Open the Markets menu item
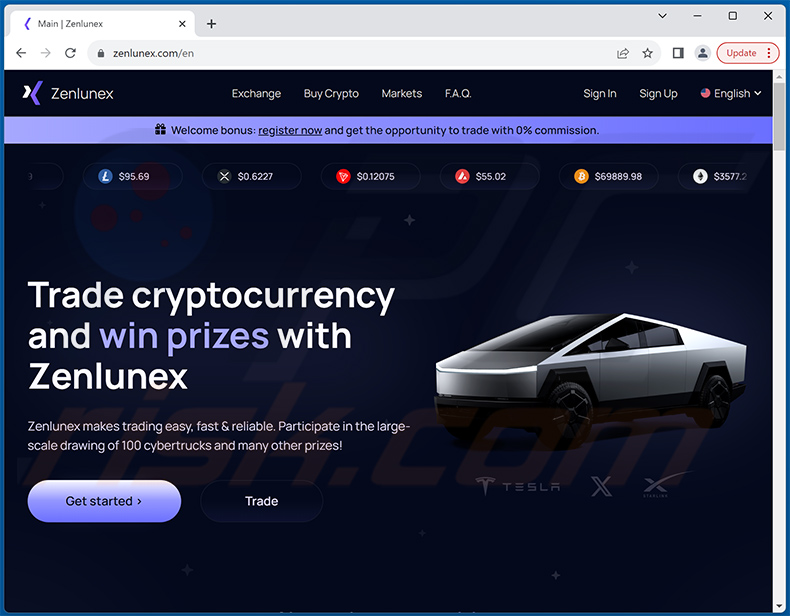This screenshot has height=616, width=790. 402,93
